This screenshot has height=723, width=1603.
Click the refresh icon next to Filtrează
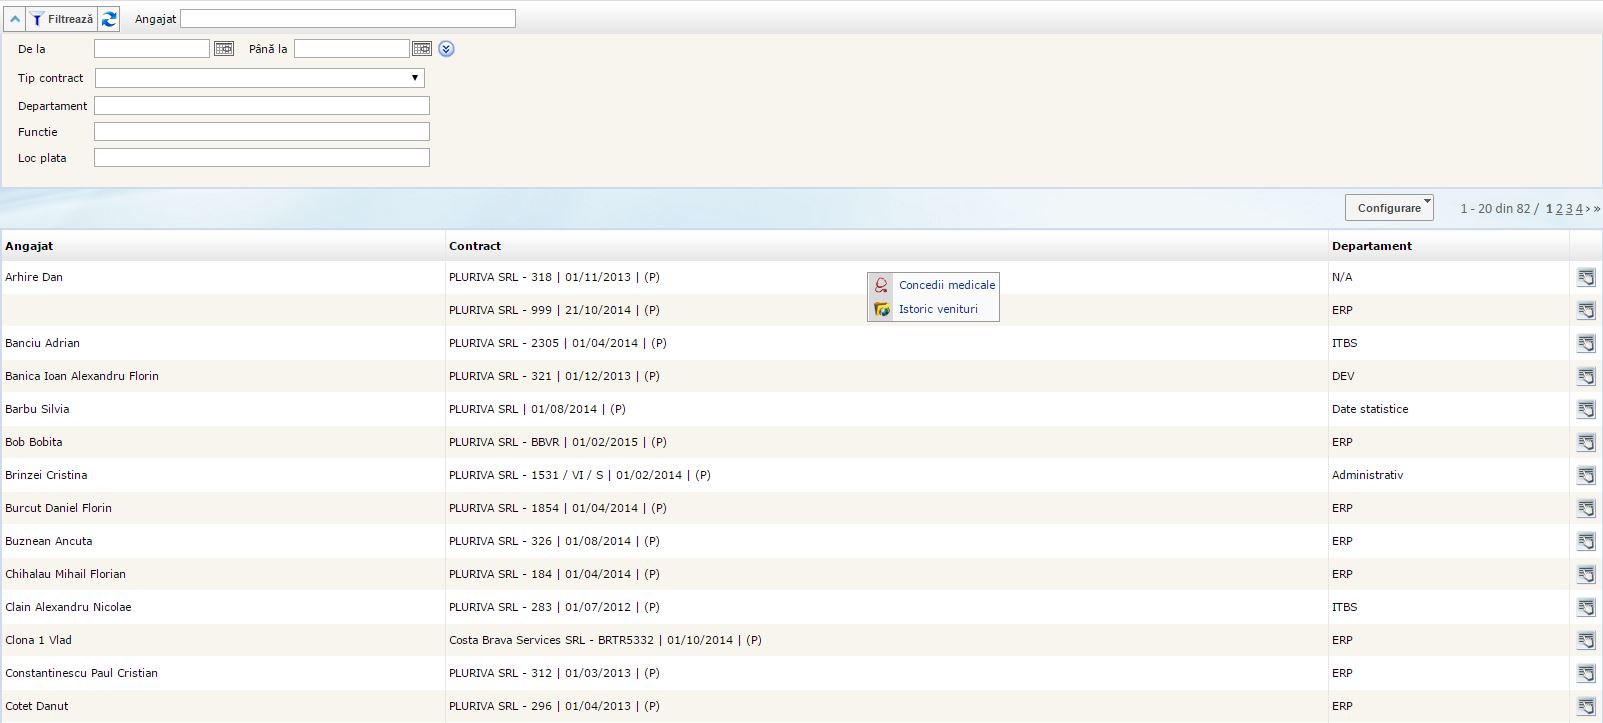click(x=109, y=19)
